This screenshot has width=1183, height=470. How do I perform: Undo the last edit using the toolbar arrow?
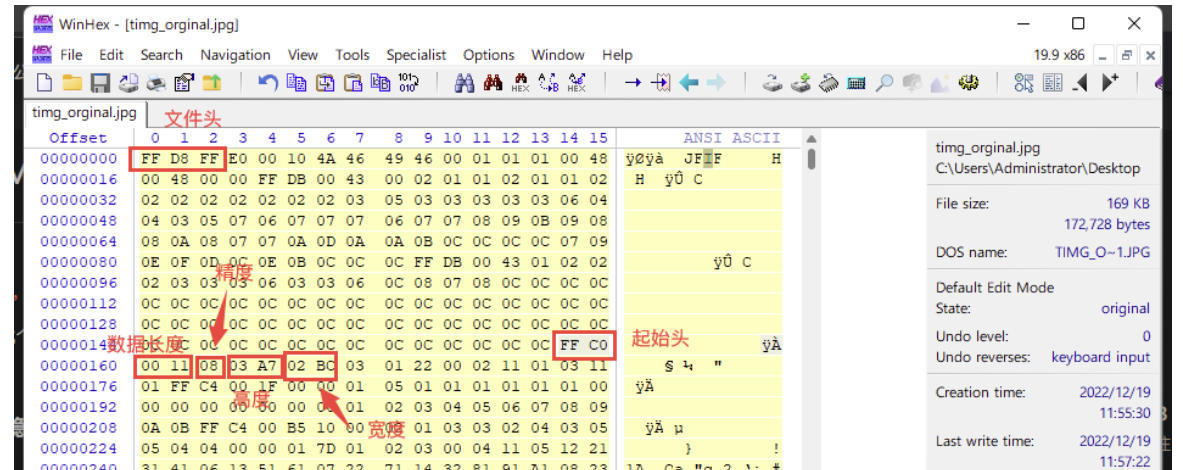coord(268,84)
